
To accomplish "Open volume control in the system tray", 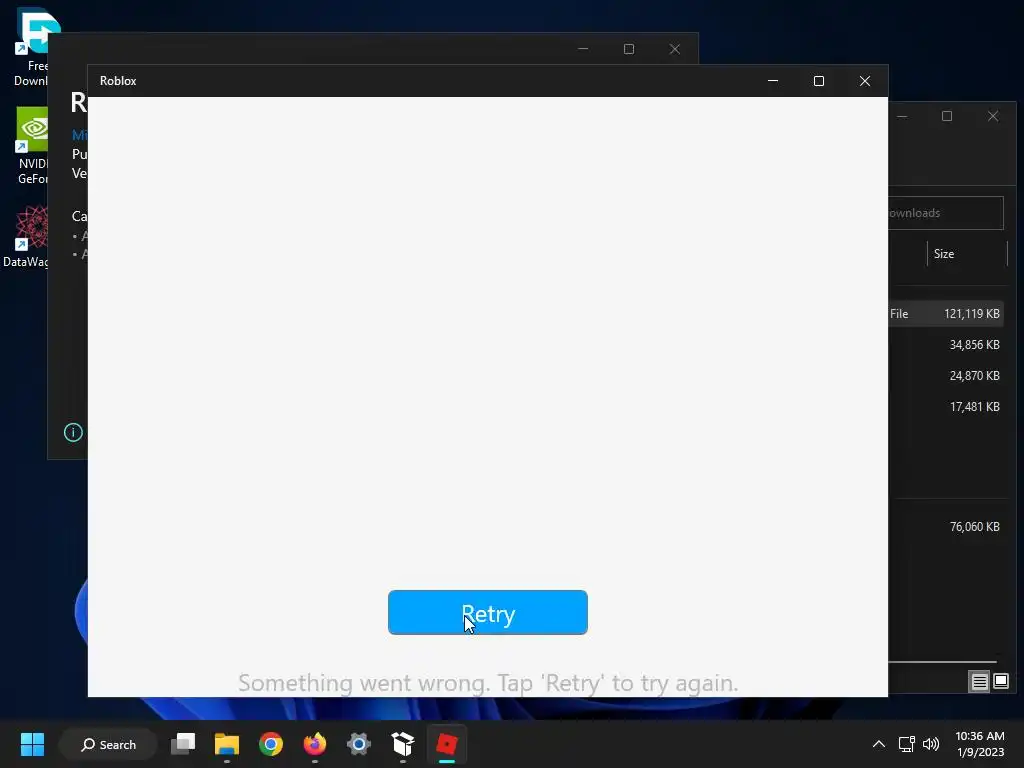I will click(x=931, y=744).
